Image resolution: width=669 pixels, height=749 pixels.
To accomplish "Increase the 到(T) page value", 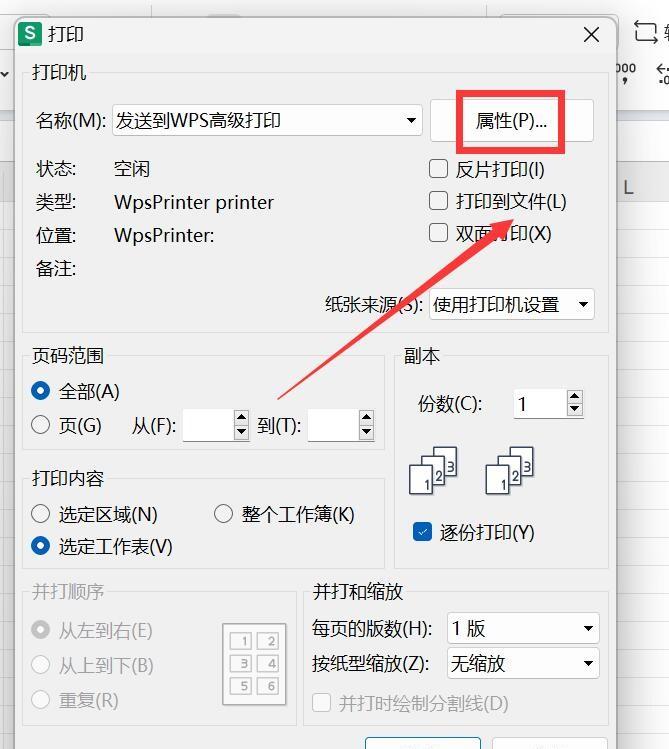I will [x=367, y=417].
